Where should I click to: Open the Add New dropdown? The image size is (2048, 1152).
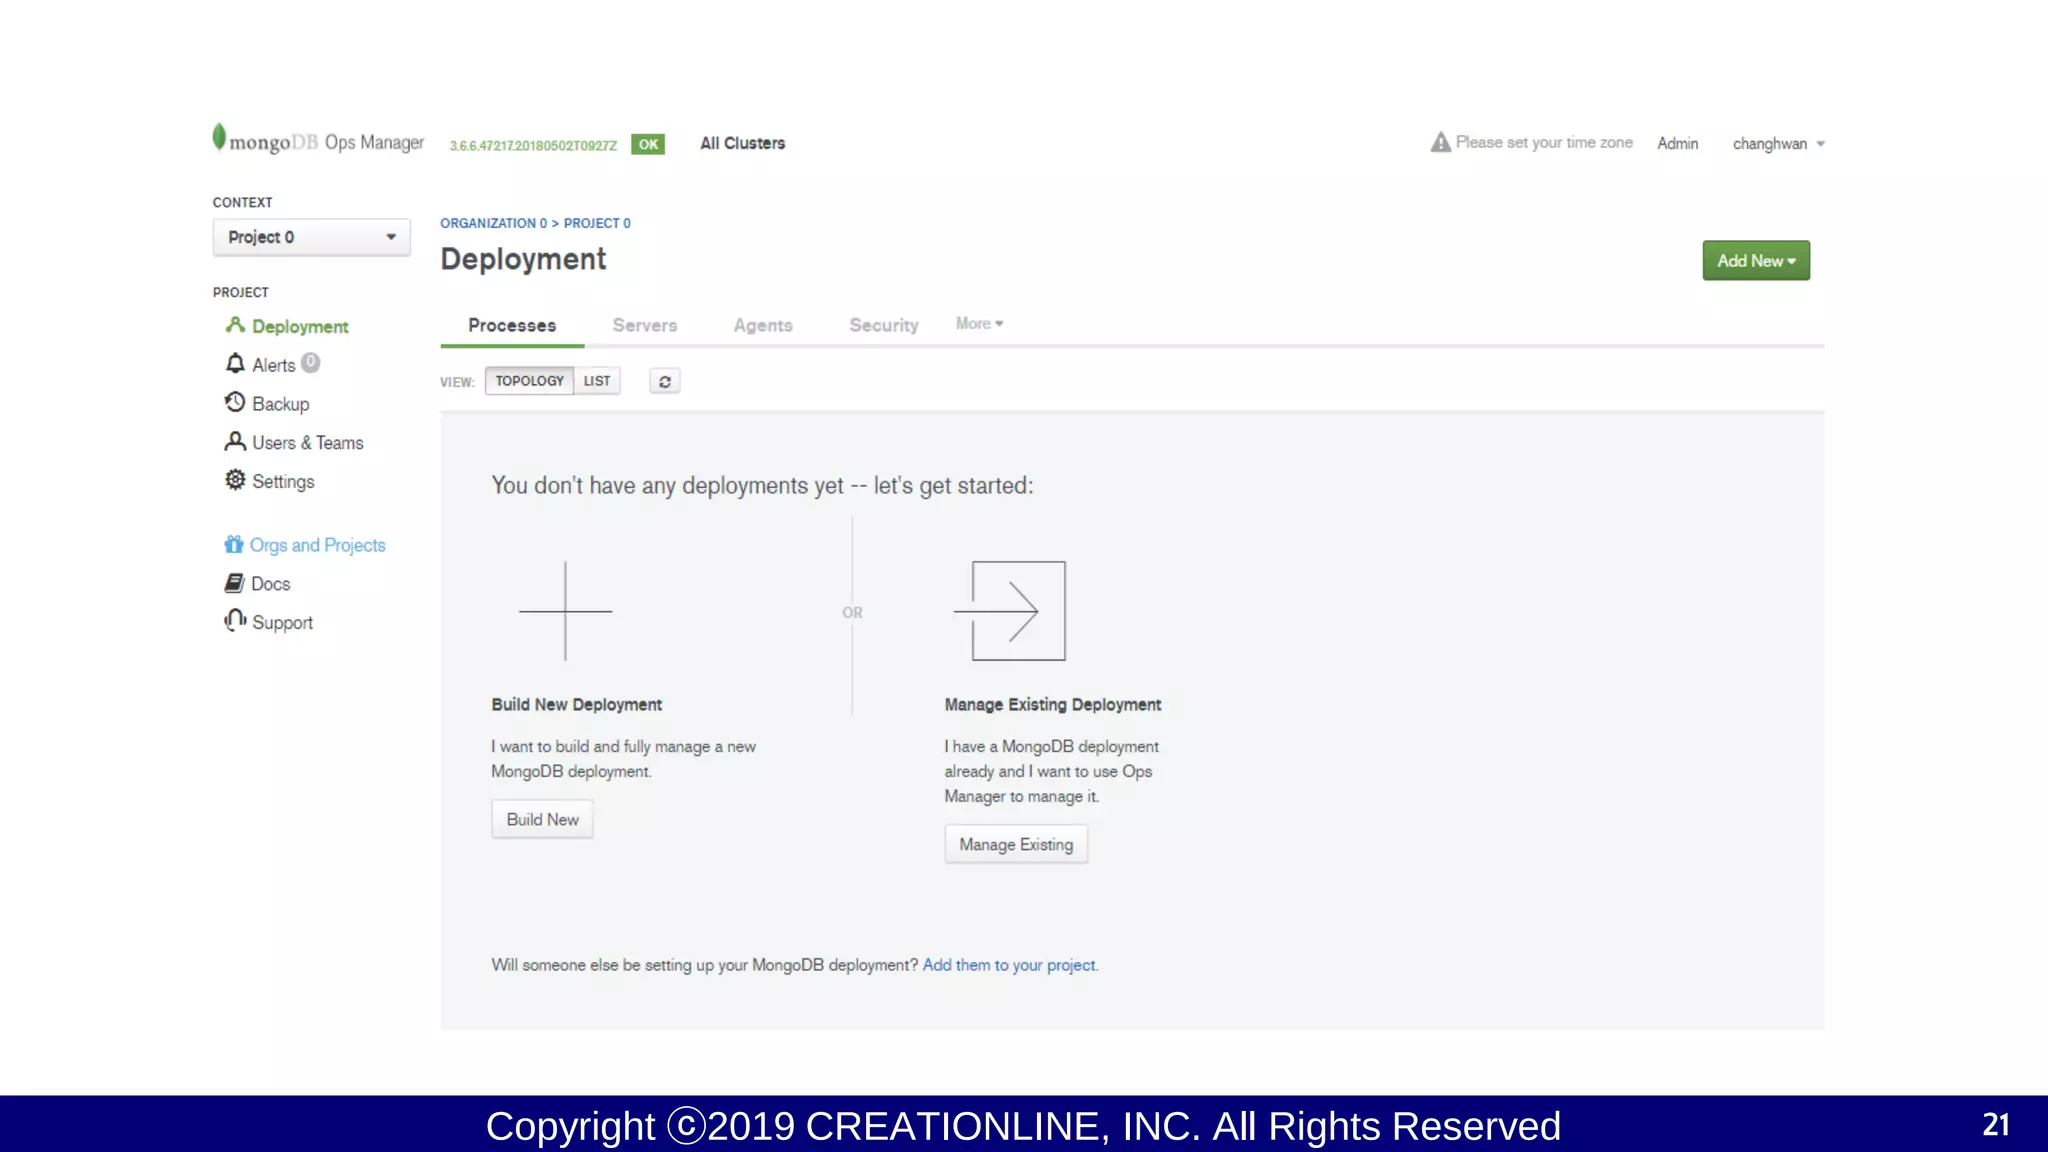click(x=1756, y=261)
